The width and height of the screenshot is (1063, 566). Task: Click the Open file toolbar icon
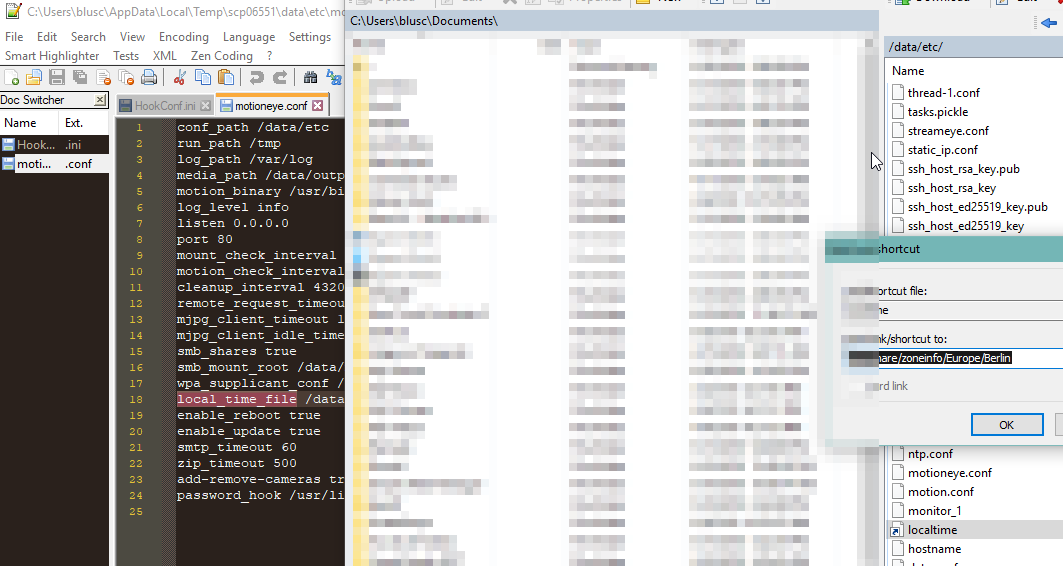tap(34, 77)
